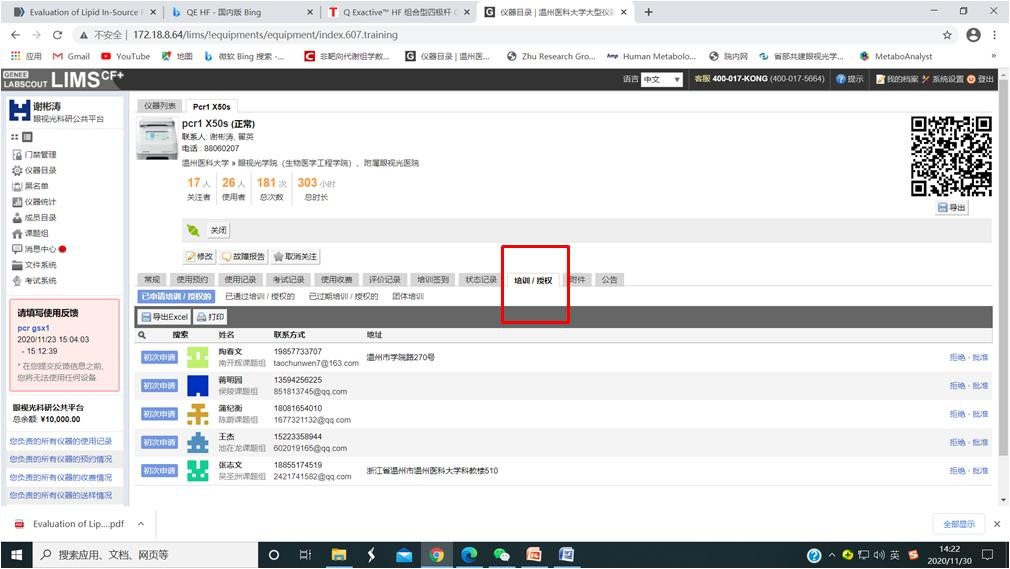Click the magnifier search icon in table header

(142, 335)
